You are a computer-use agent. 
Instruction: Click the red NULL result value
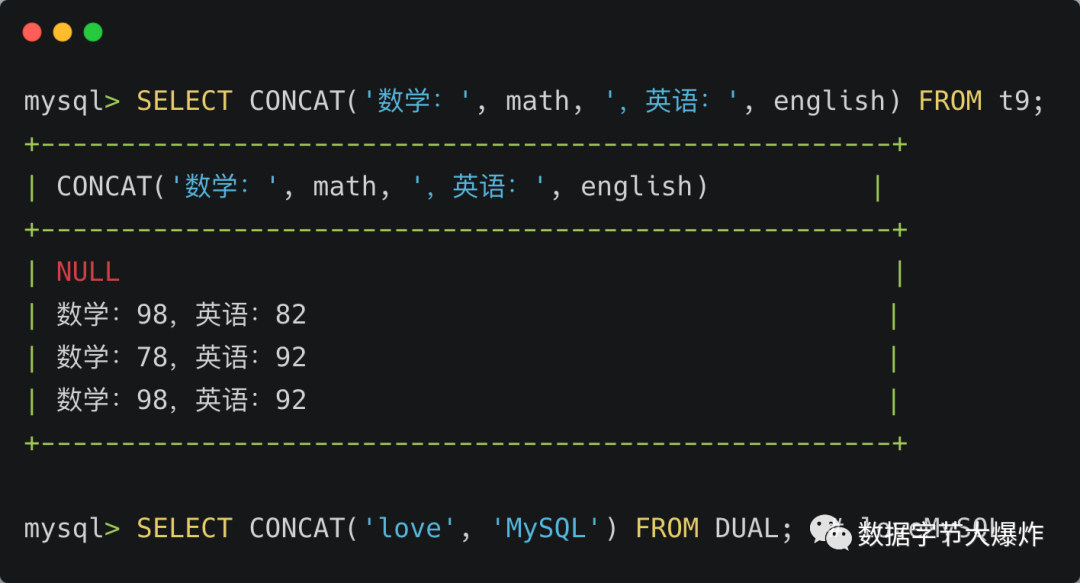[88, 272]
